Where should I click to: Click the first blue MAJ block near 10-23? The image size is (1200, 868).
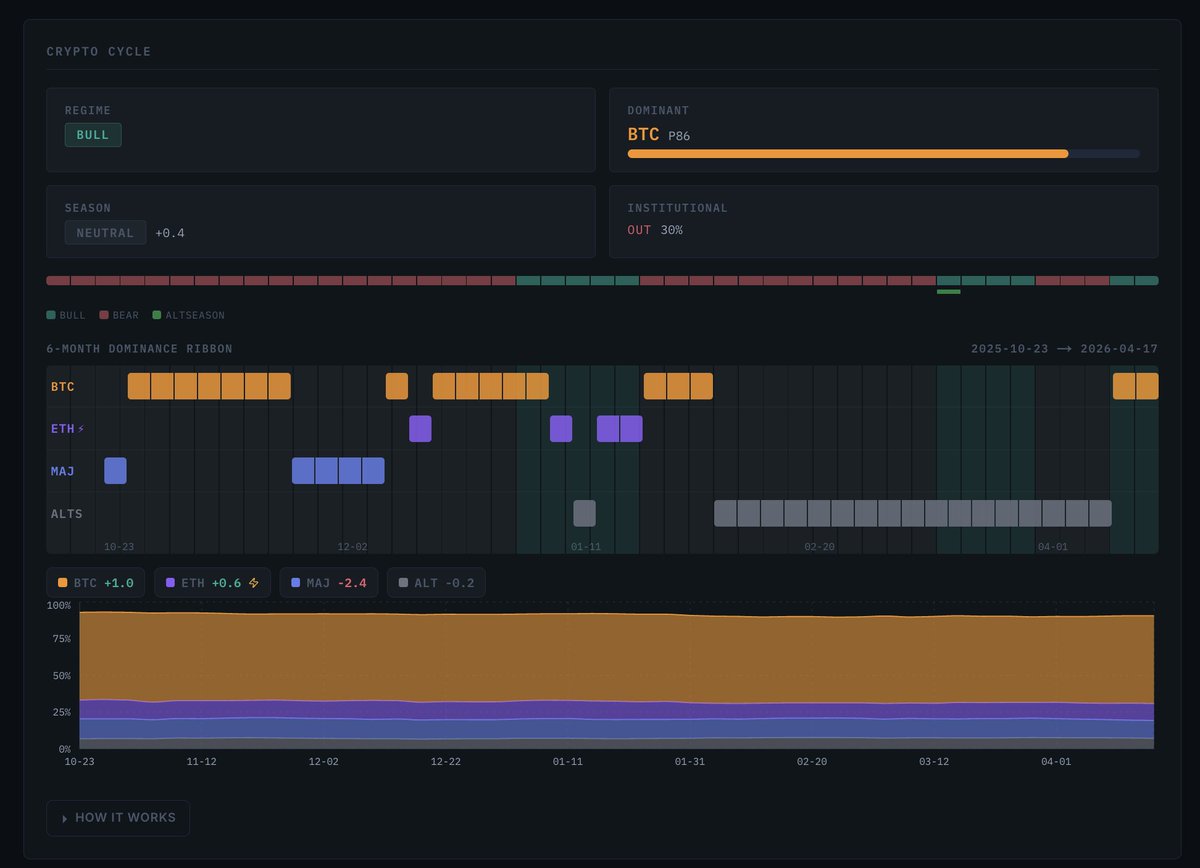[x=115, y=471]
